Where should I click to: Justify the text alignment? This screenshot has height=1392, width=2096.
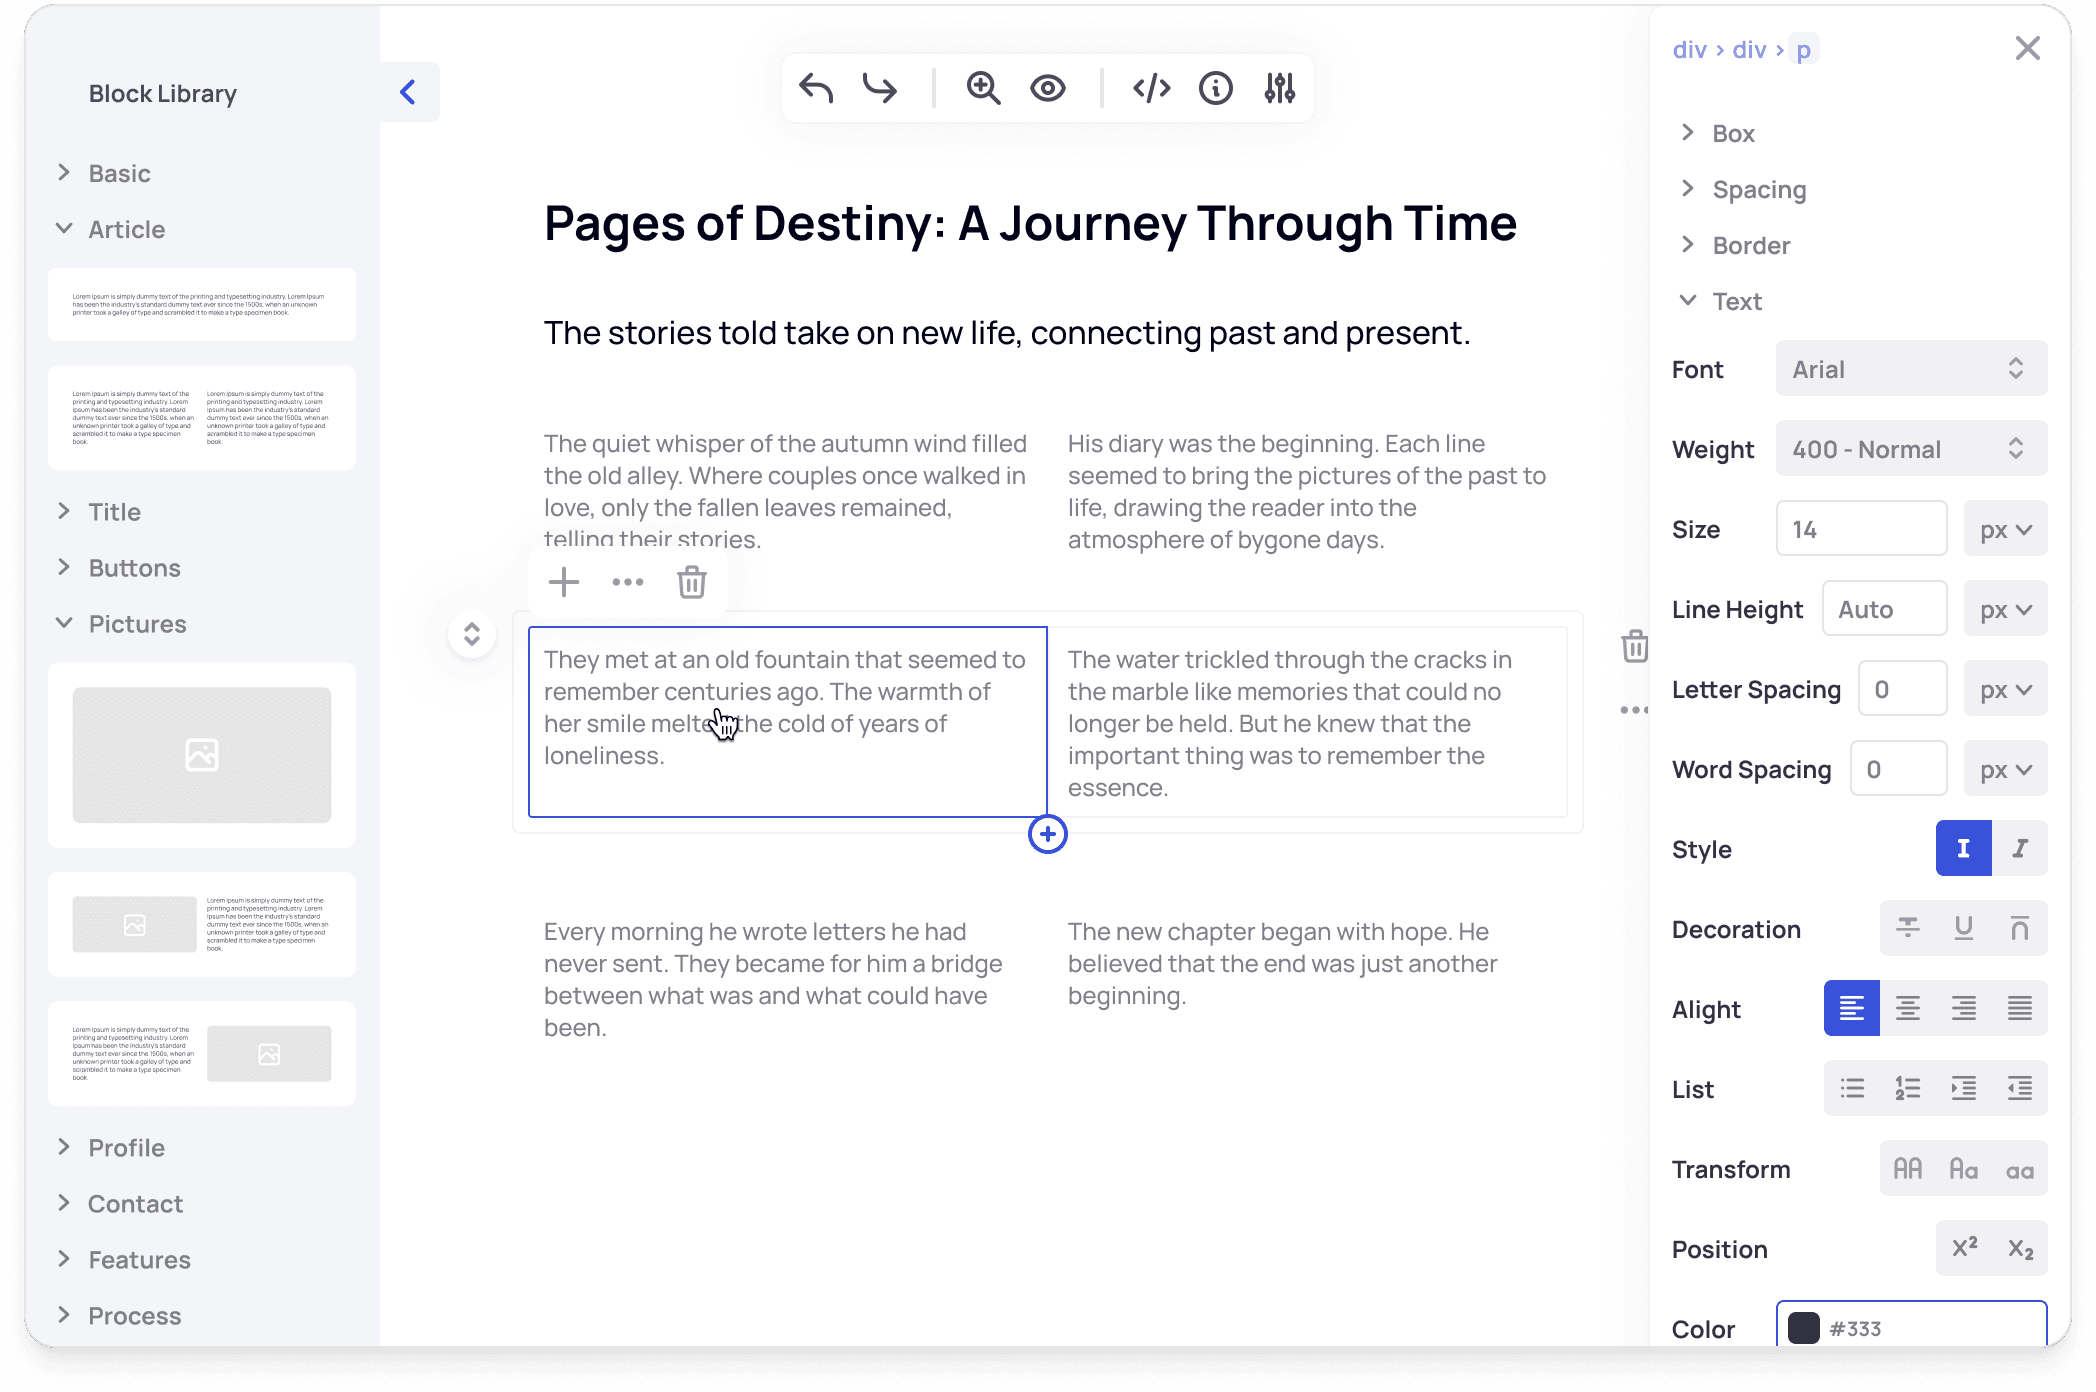point(2020,1008)
